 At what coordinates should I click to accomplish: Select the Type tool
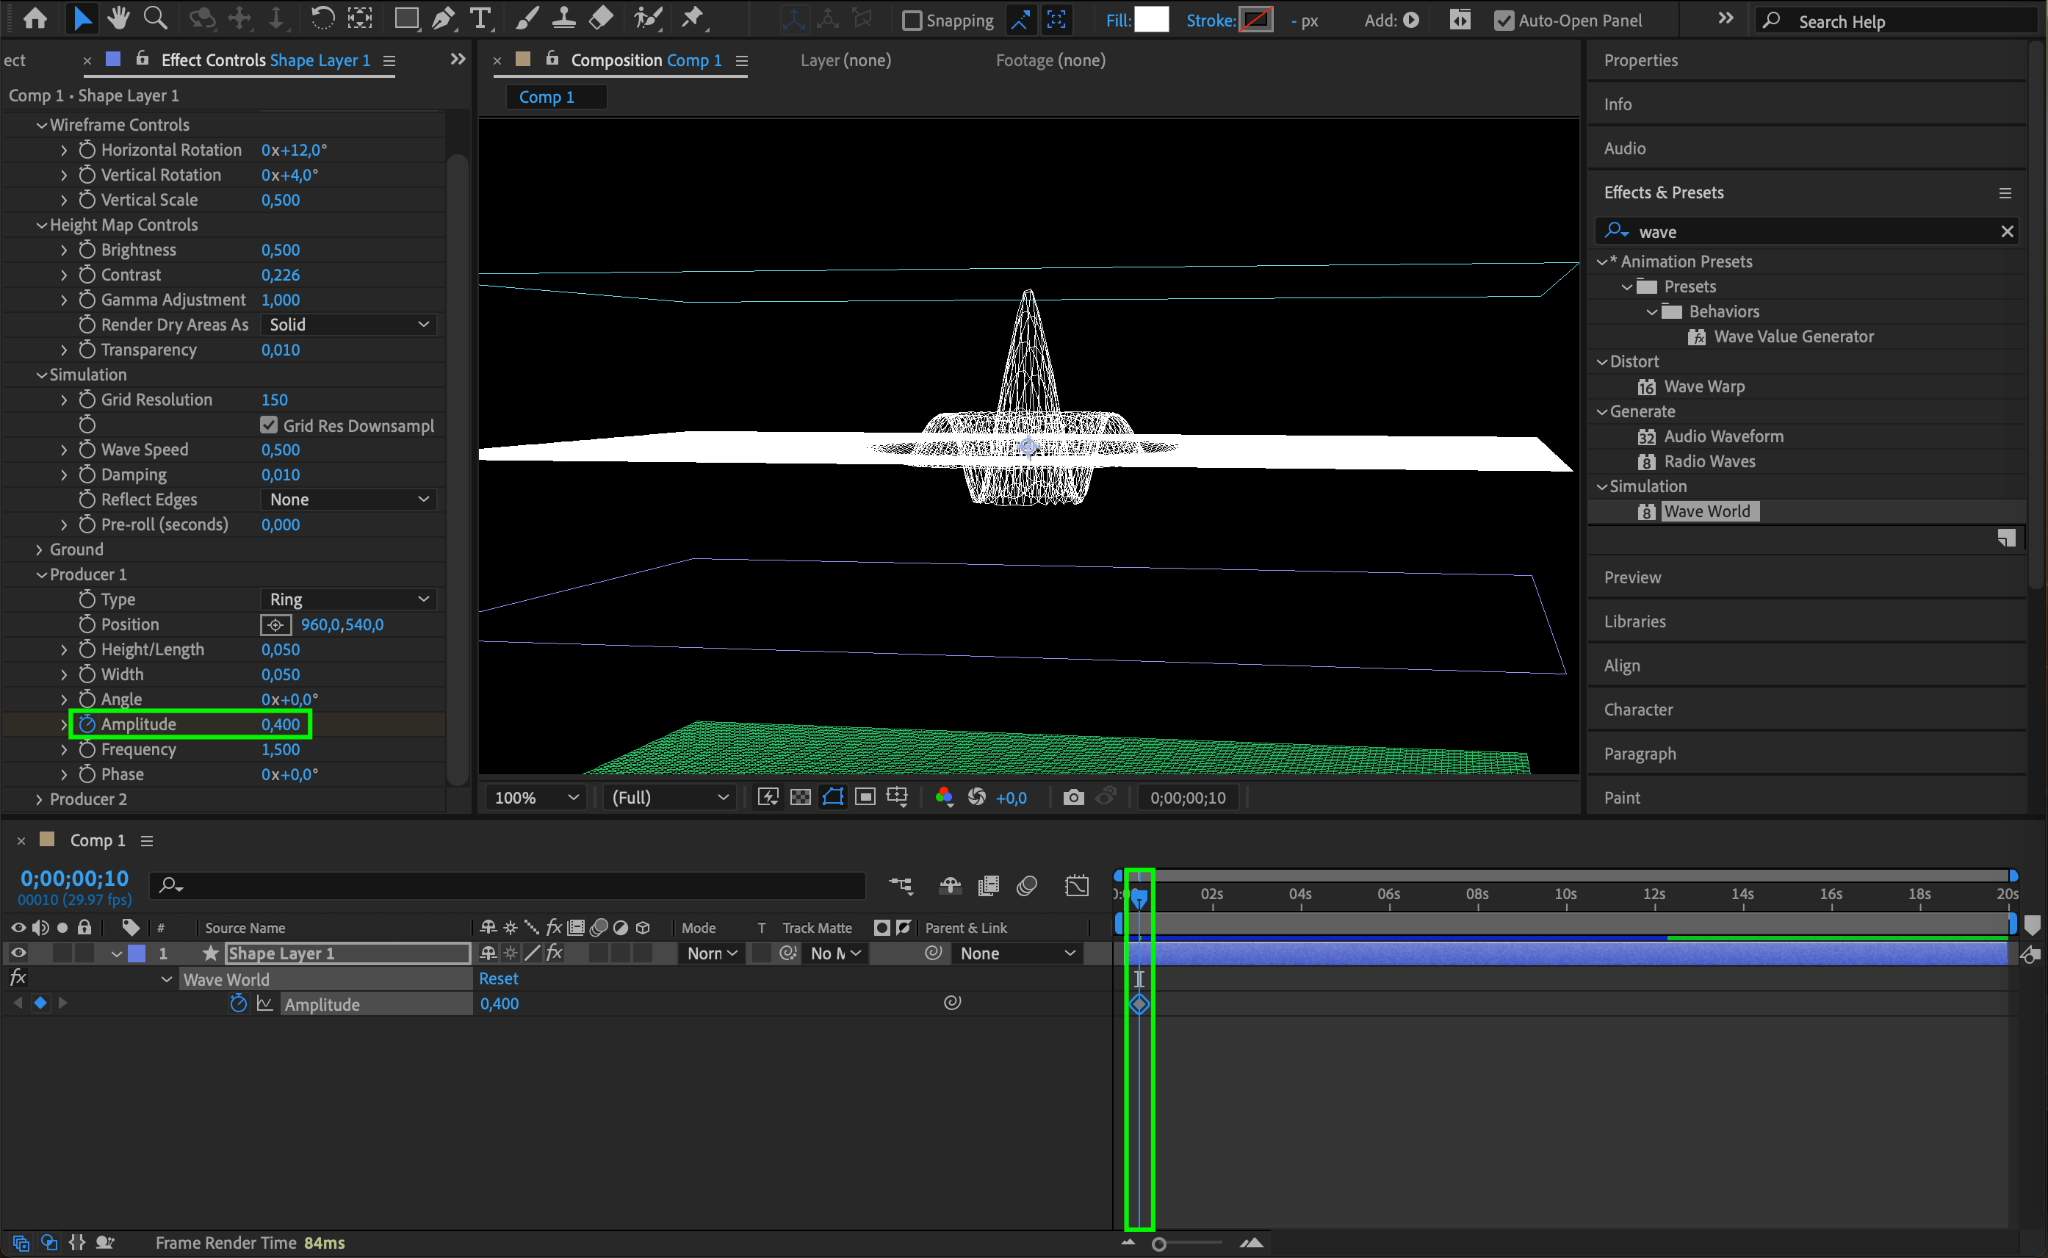[x=480, y=18]
